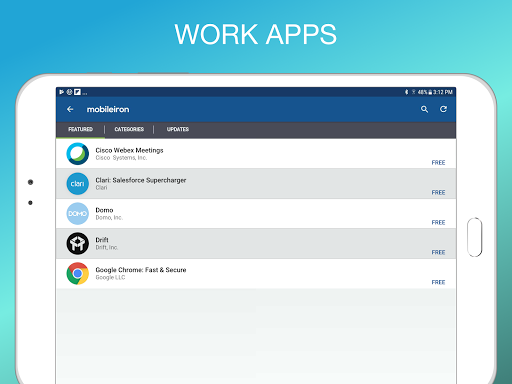Open Google Chrome: Fast & Secure title
Screen dimensions: 512x384
point(141,270)
